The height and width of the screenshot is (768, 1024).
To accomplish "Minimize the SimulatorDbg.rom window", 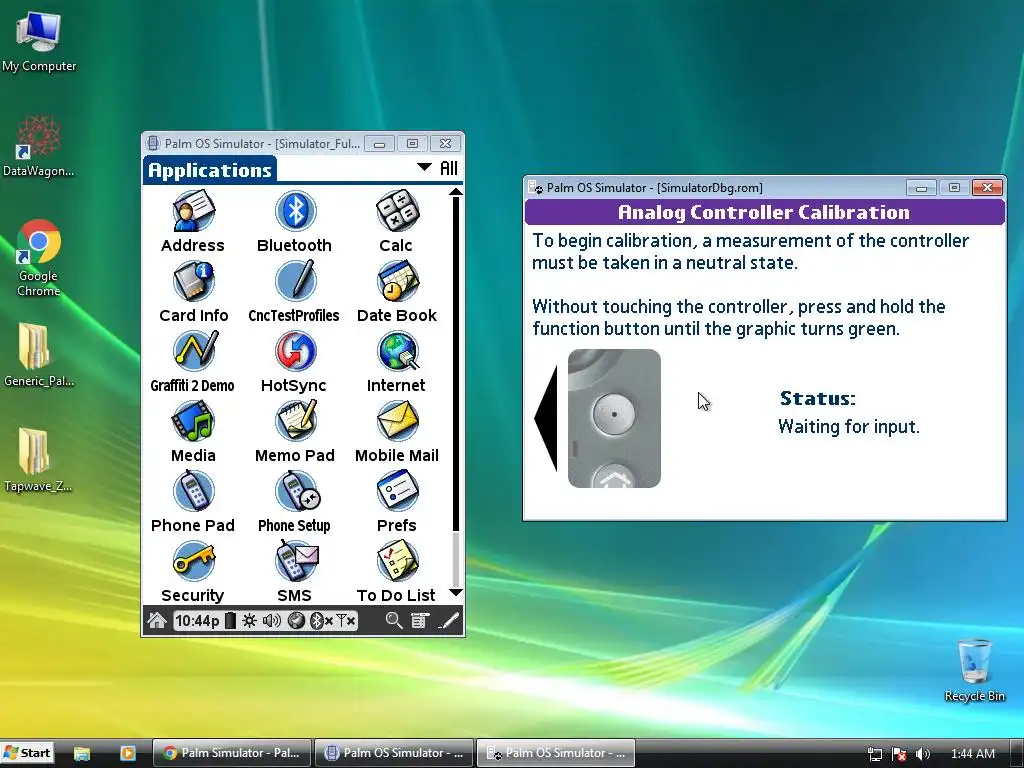I will (x=921, y=188).
